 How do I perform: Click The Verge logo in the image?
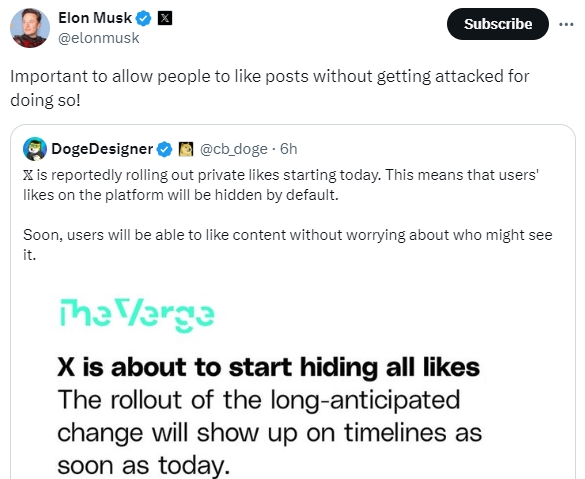click(x=137, y=315)
